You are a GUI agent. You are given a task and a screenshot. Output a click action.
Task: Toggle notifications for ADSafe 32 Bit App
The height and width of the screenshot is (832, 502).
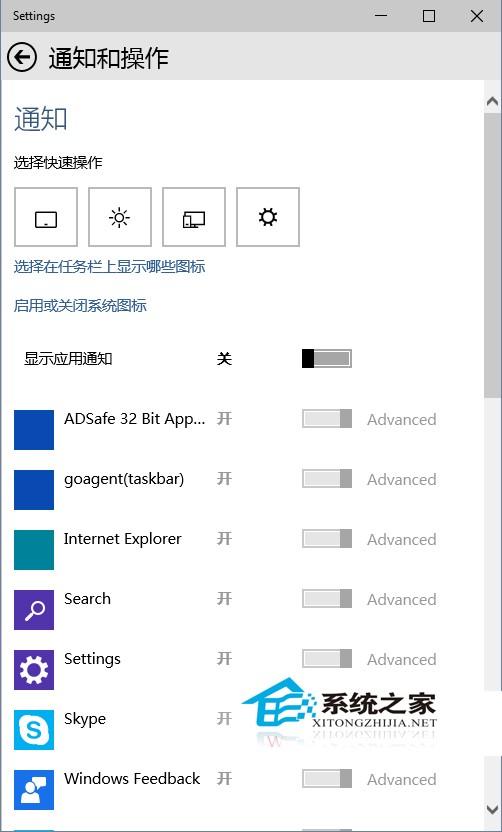(x=326, y=419)
